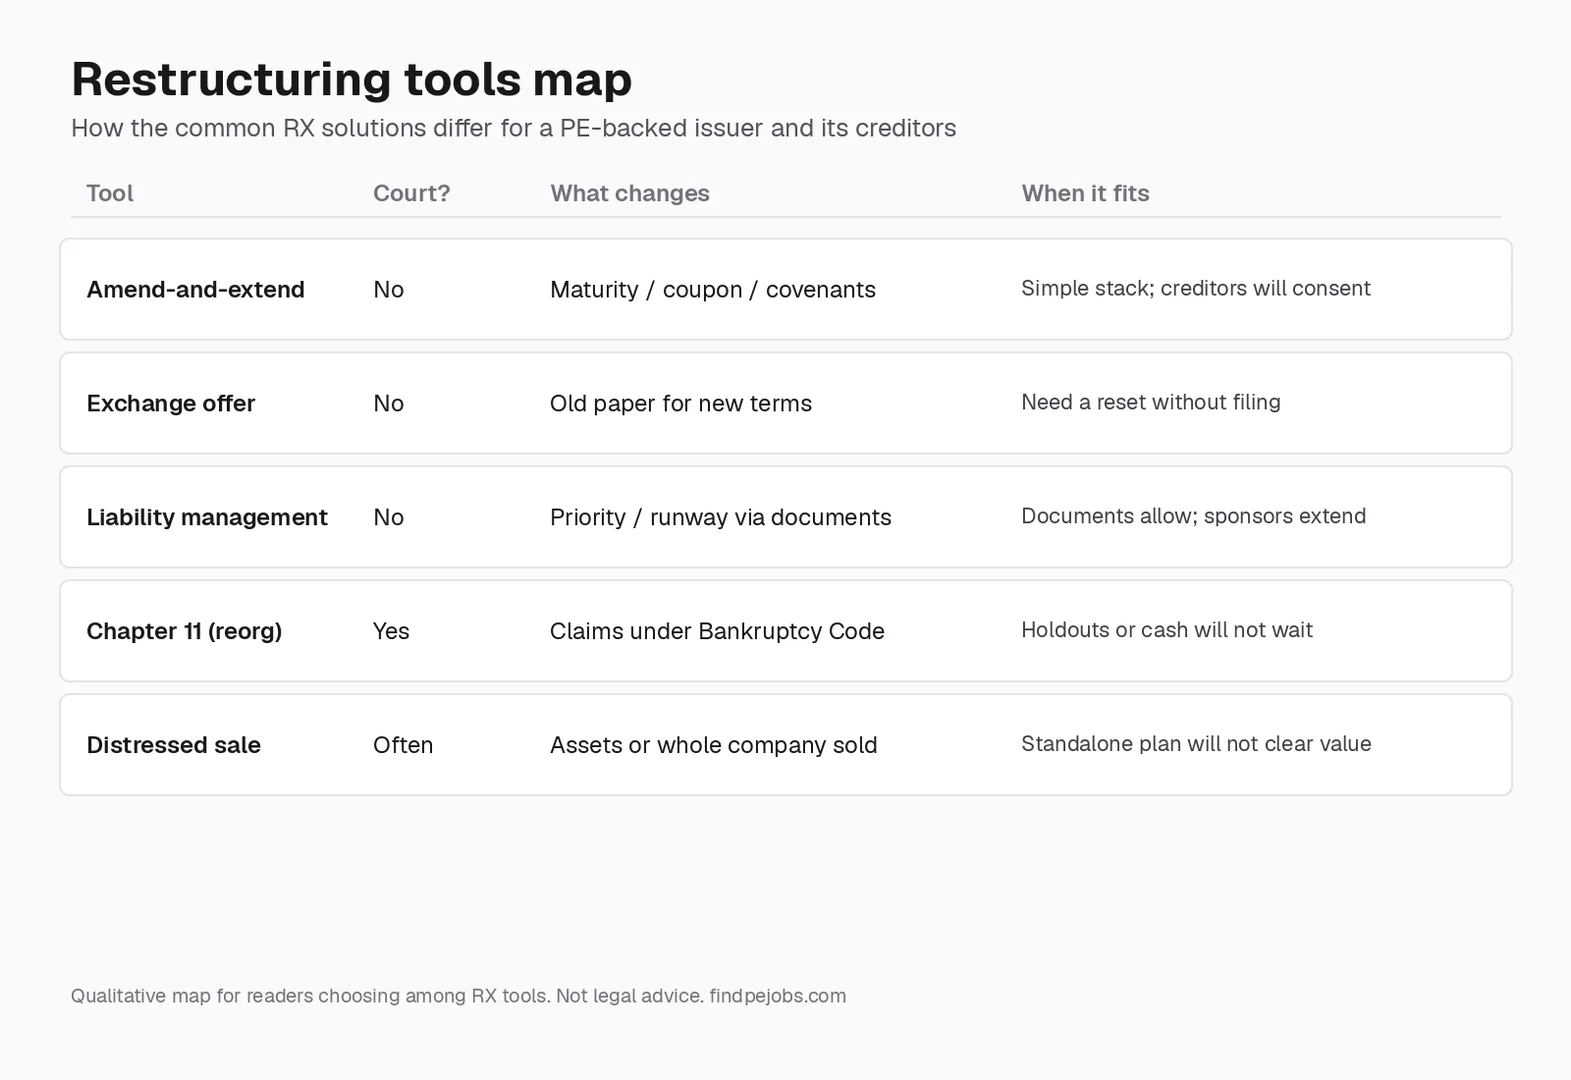Click "Priority / runway via documents" cell
The width and height of the screenshot is (1571, 1080).
click(x=721, y=517)
